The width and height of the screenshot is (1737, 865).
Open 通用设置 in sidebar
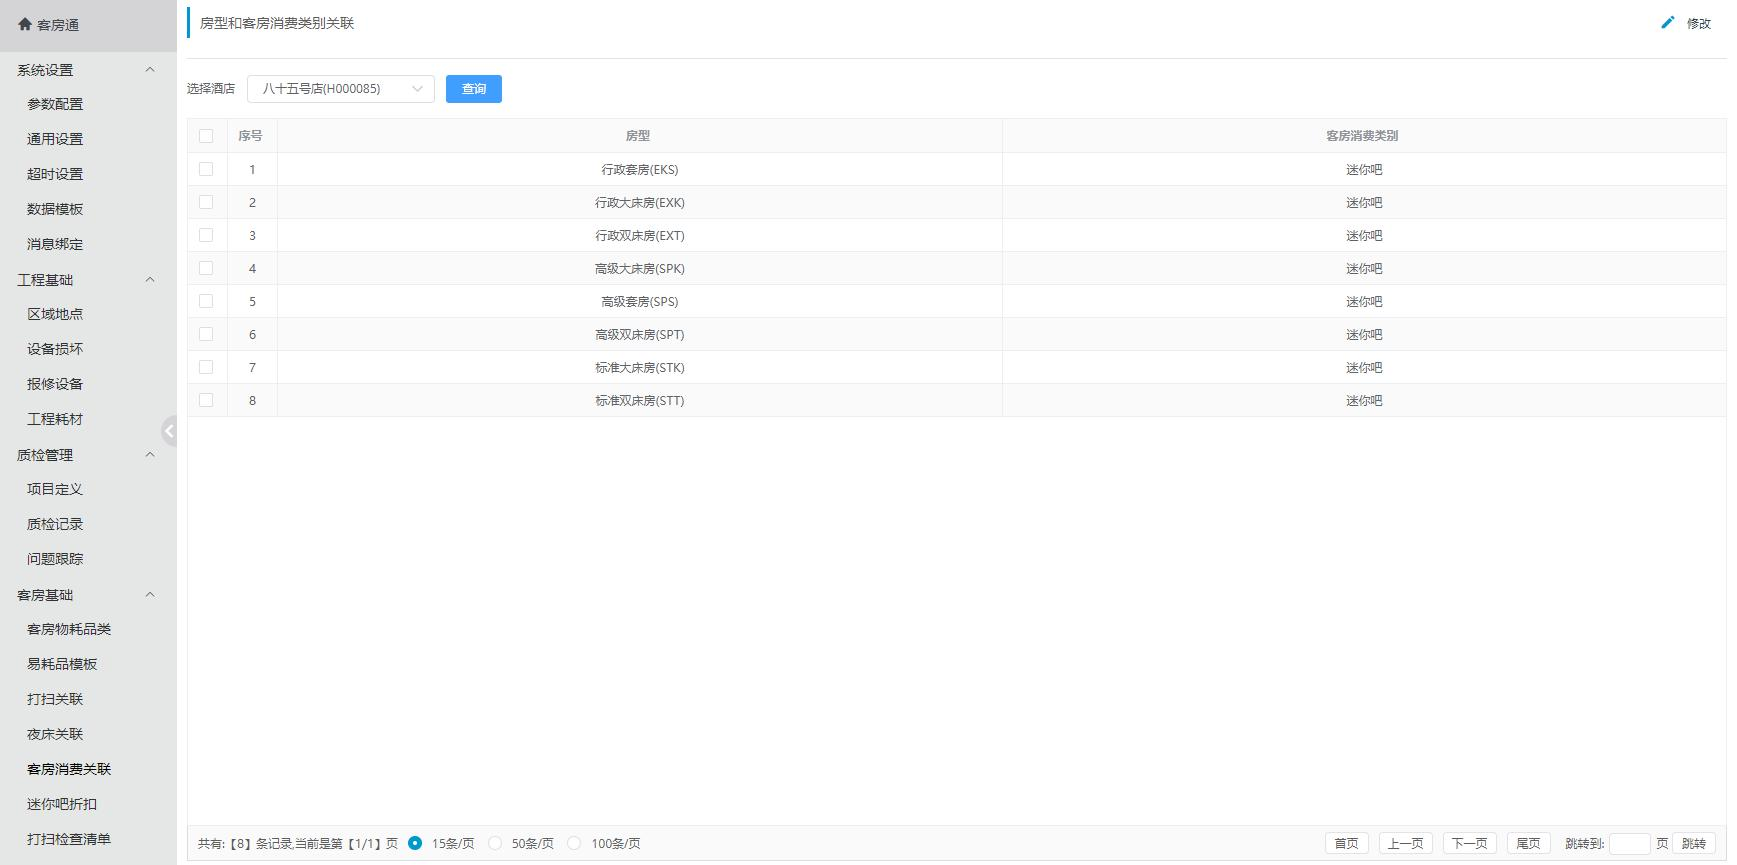pos(55,139)
